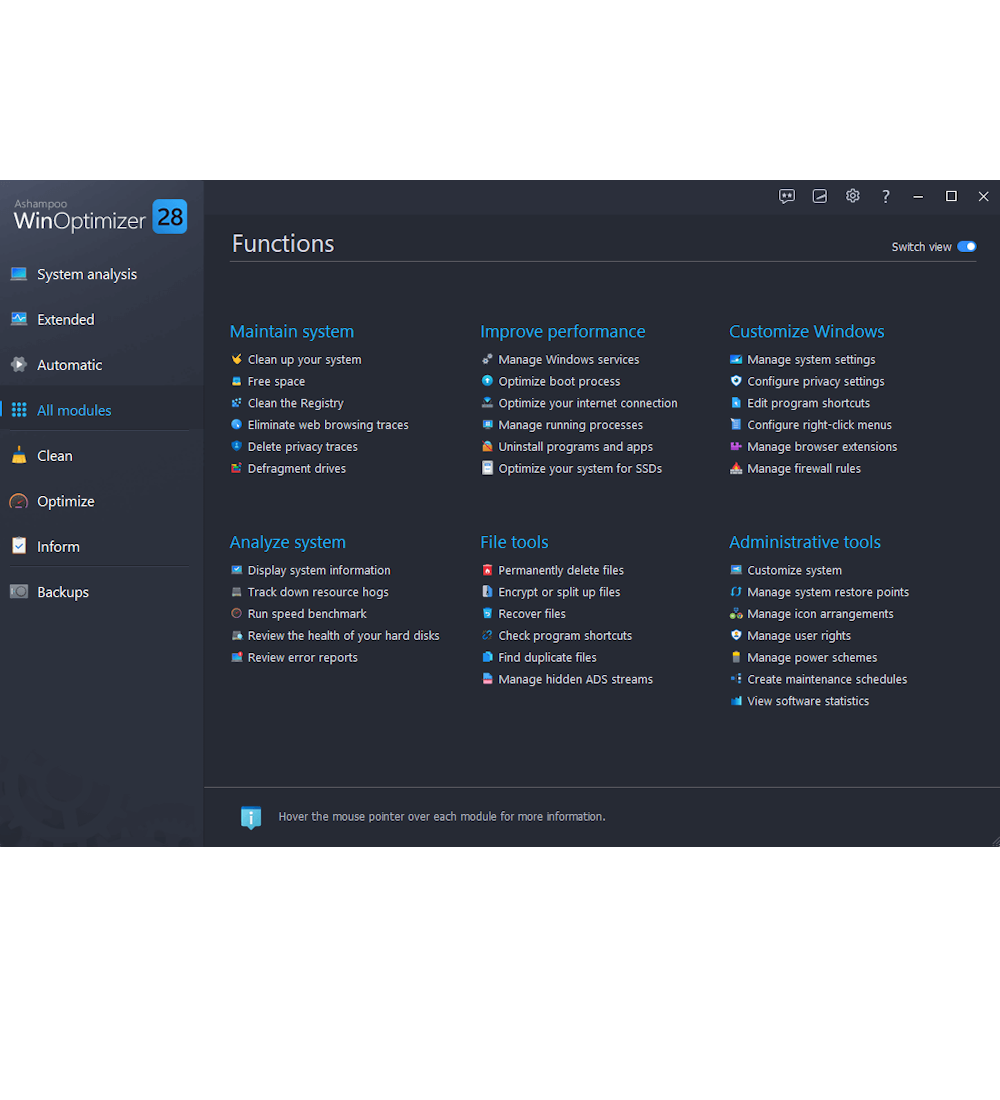Click the statistics chart icon in title bar
Screen dimensions: 1000x1100
(x=820, y=196)
